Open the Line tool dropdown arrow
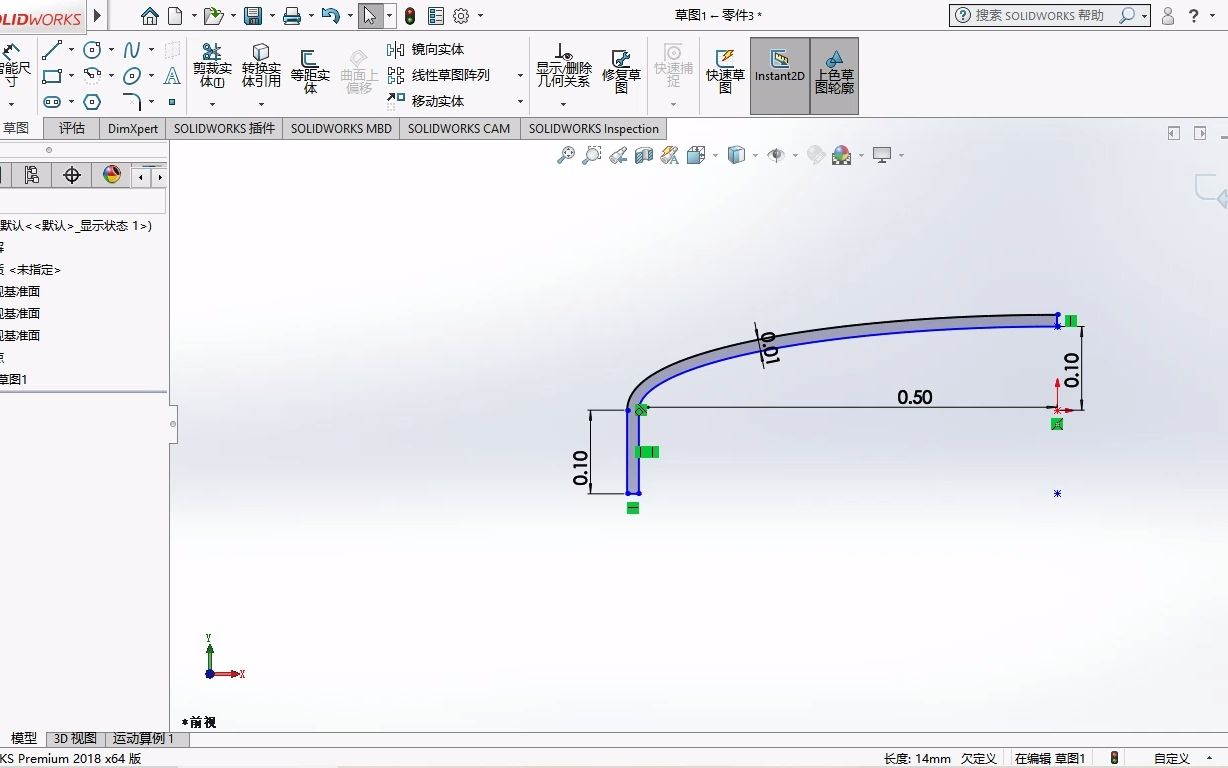This screenshot has height=768, width=1228. pos(69,50)
